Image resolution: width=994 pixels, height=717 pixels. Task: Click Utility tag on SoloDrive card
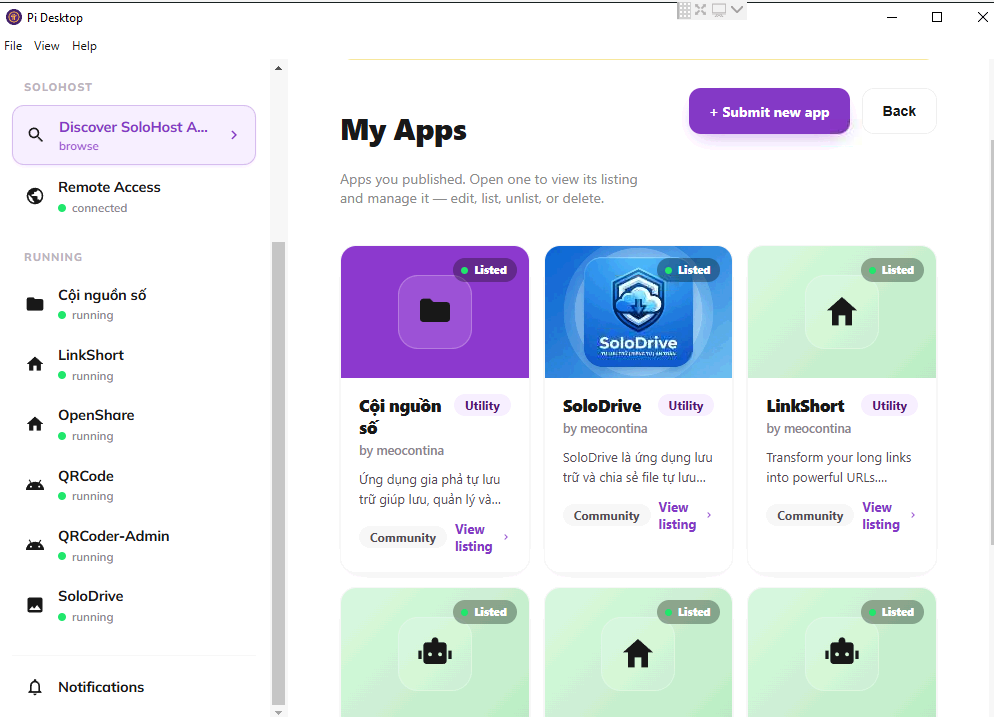coord(685,406)
